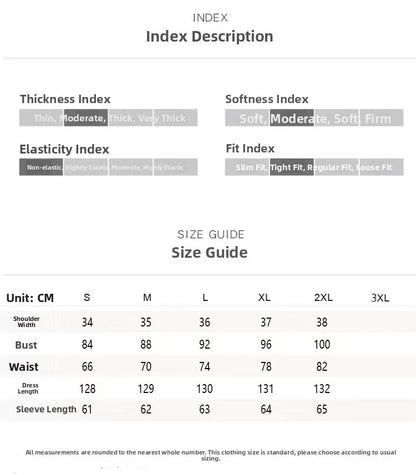The height and width of the screenshot is (475, 416).
Task: Click the Waist row label
Action: pyautogui.click(x=24, y=367)
